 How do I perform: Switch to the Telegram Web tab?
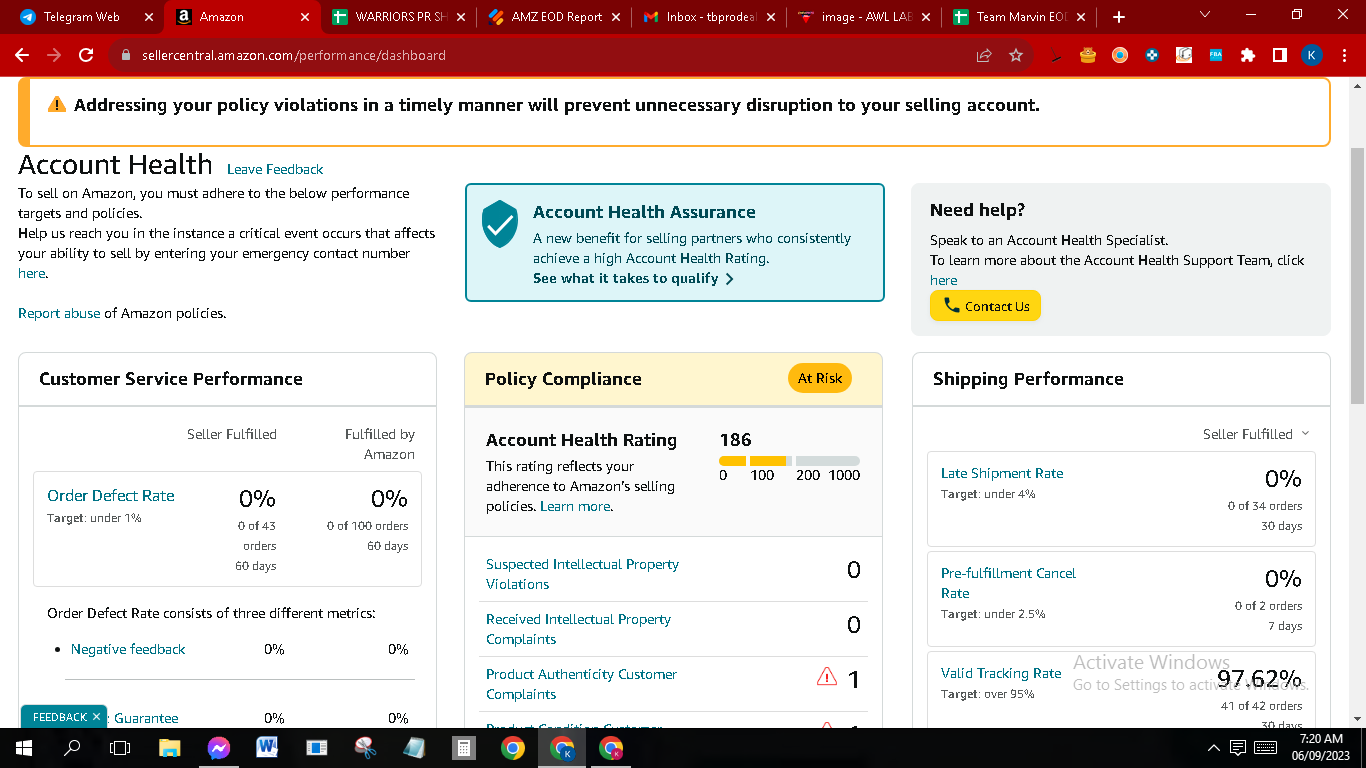click(x=84, y=17)
